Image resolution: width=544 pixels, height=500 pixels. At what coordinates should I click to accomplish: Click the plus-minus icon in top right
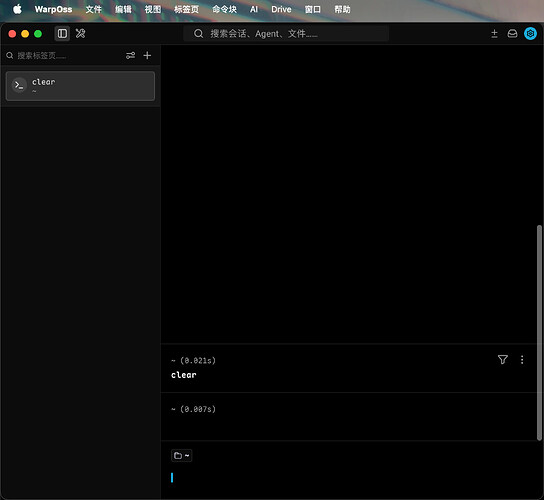[494, 34]
